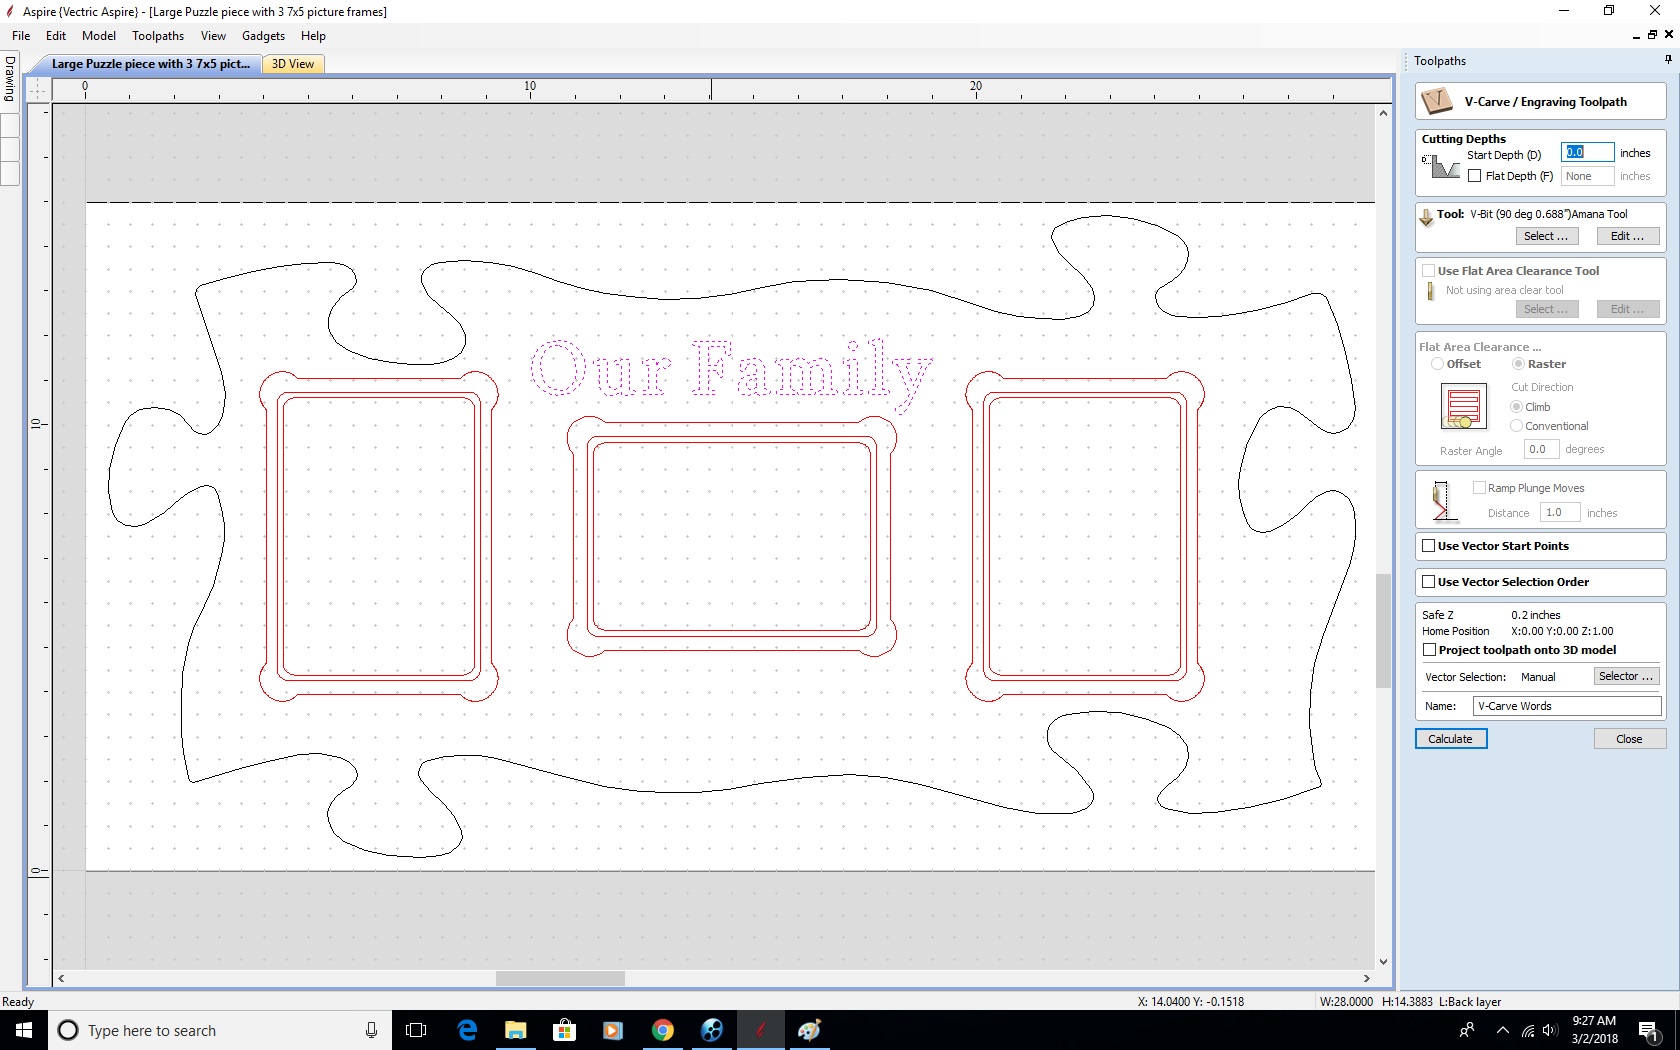
Task: Click the Close toolpath button
Action: point(1629,739)
